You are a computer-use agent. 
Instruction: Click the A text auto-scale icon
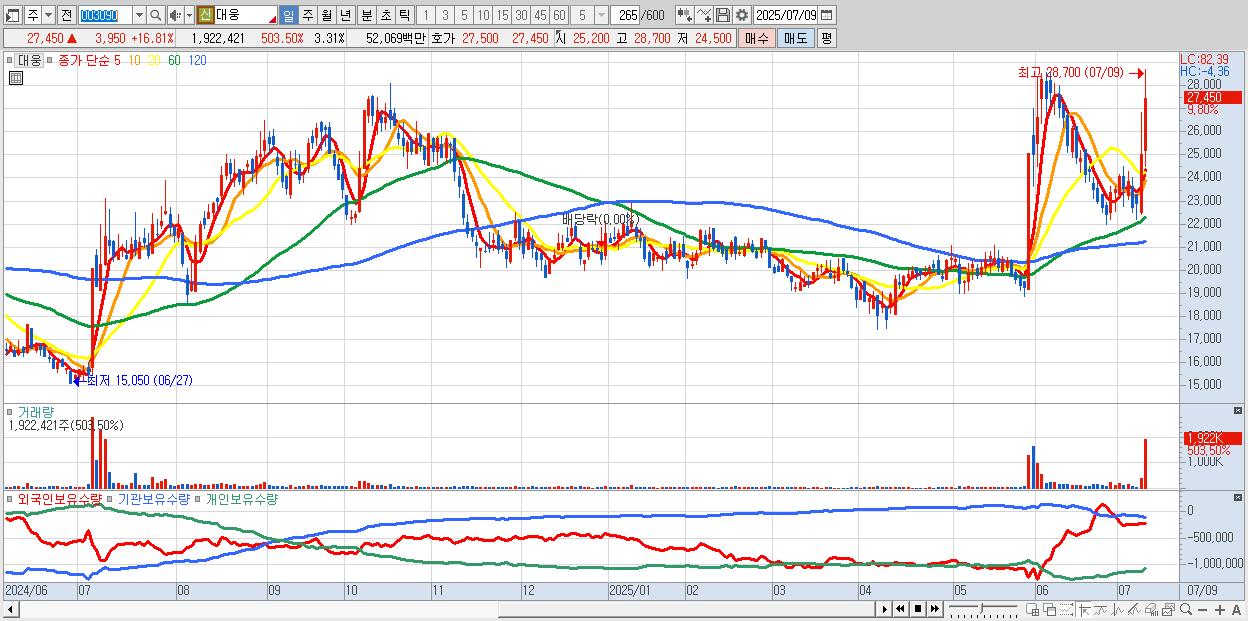pos(1237,610)
